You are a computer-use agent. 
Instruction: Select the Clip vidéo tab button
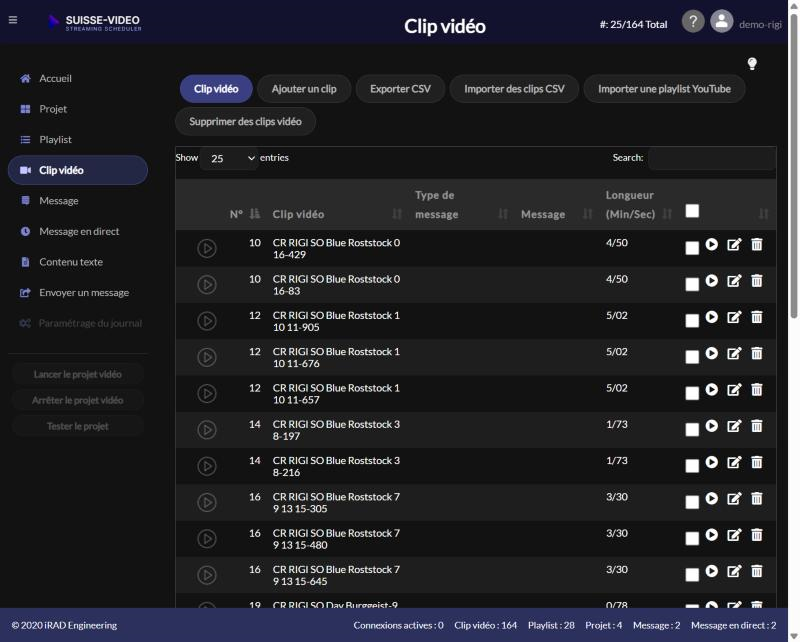(216, 89)
